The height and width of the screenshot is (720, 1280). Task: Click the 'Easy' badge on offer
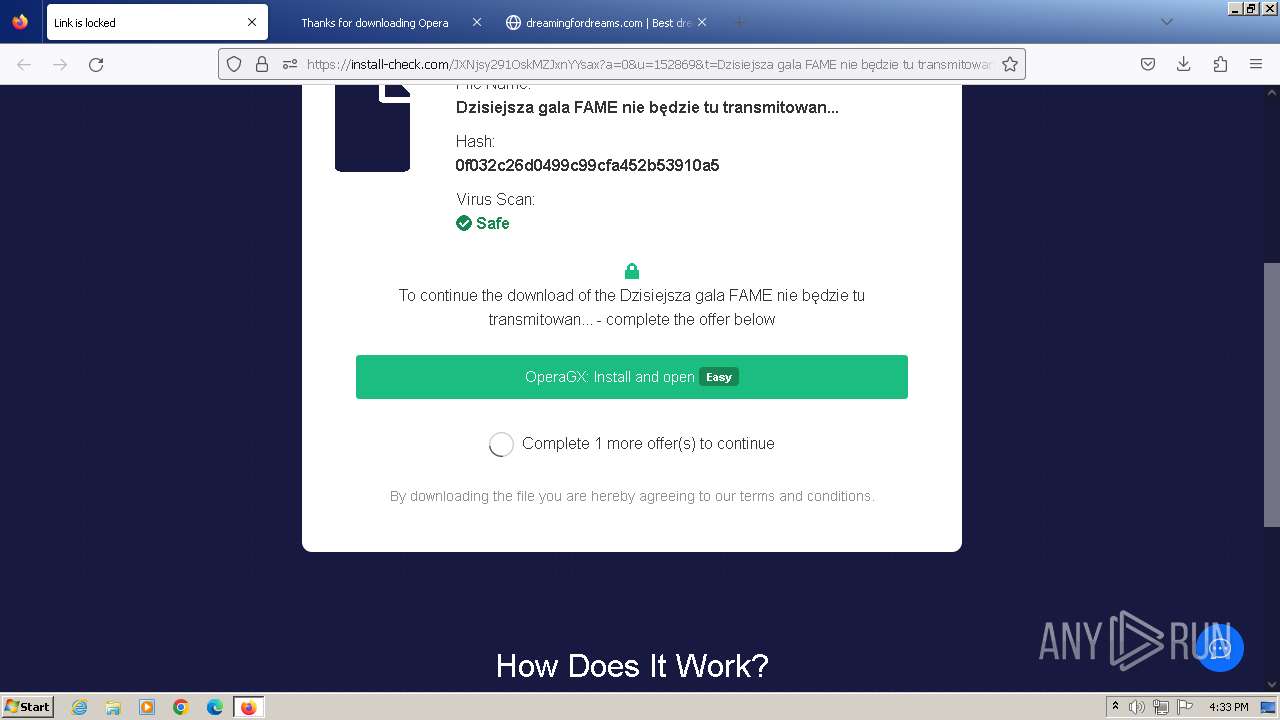pyautogui.click(x=718, y=377)
